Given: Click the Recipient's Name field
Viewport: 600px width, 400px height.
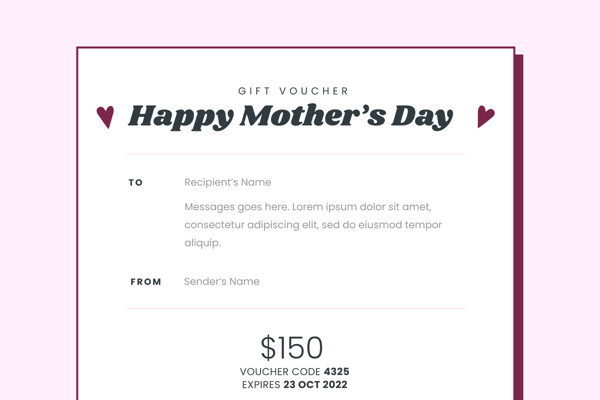Looking at the screenshot, I should click(228, 183).
